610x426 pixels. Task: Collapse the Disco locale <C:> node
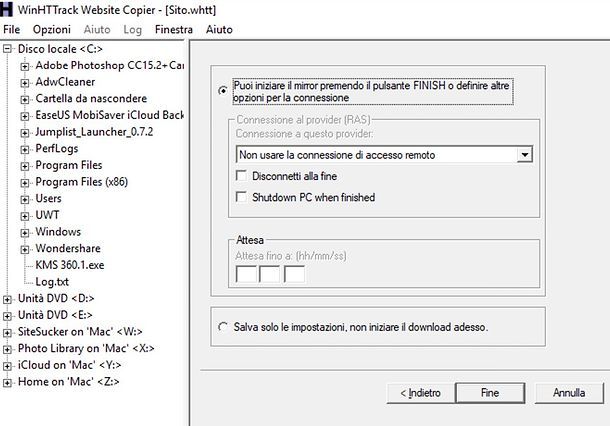pos(7,49)
